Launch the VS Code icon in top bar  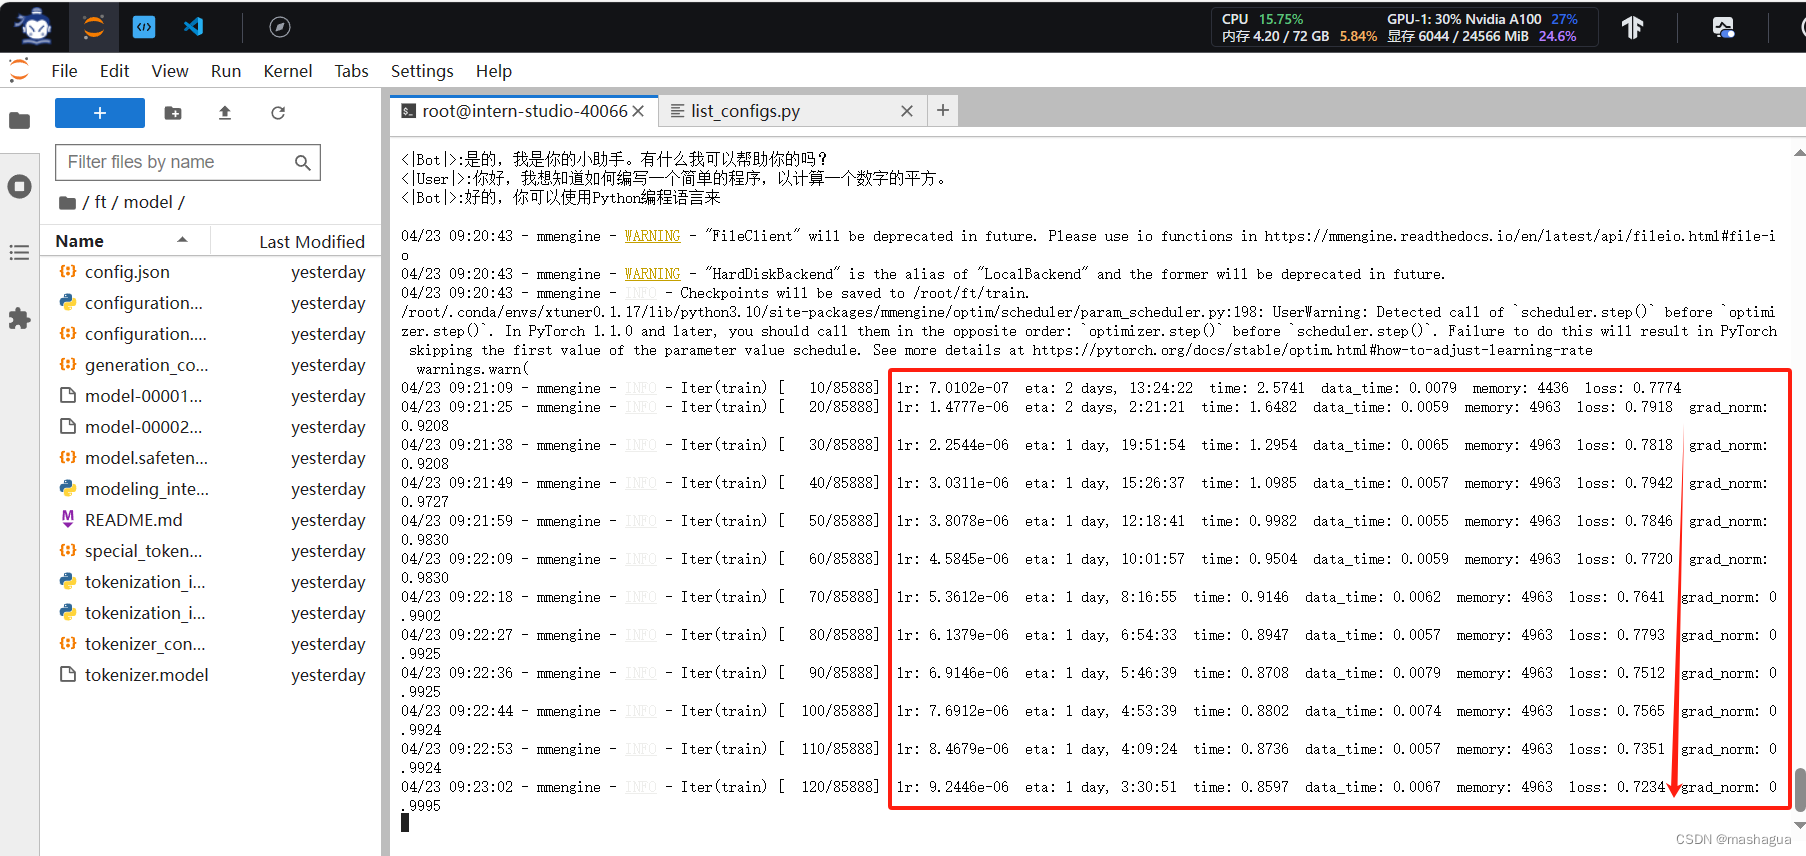tap(194, 27)
